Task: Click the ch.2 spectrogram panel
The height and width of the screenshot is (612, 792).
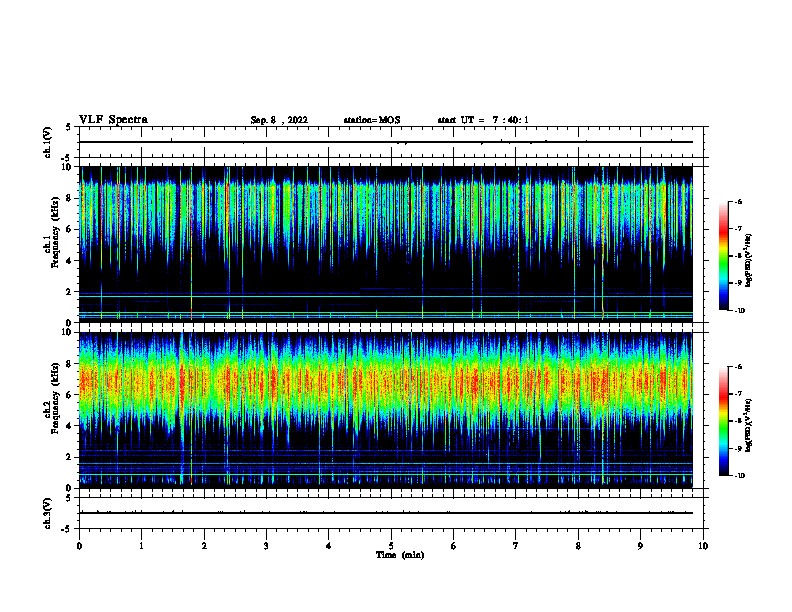Action: (x=385, y=410)
